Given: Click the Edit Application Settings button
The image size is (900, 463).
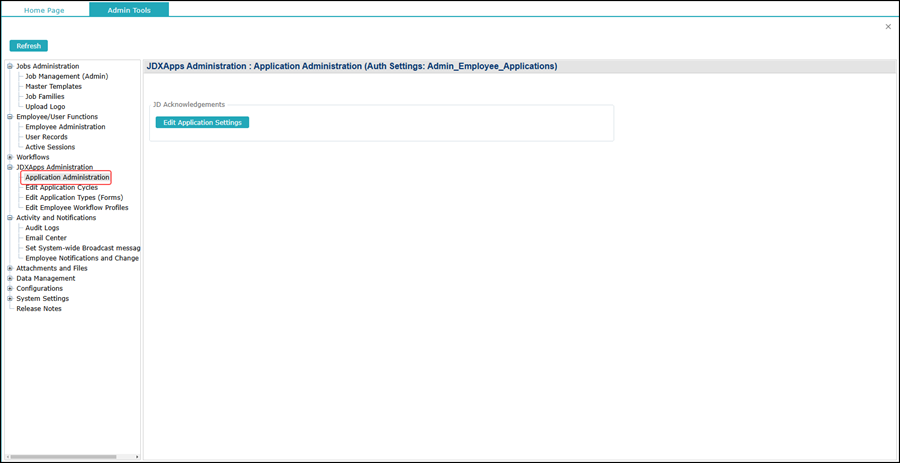Looking at the screenshot, I should (202, 123).
